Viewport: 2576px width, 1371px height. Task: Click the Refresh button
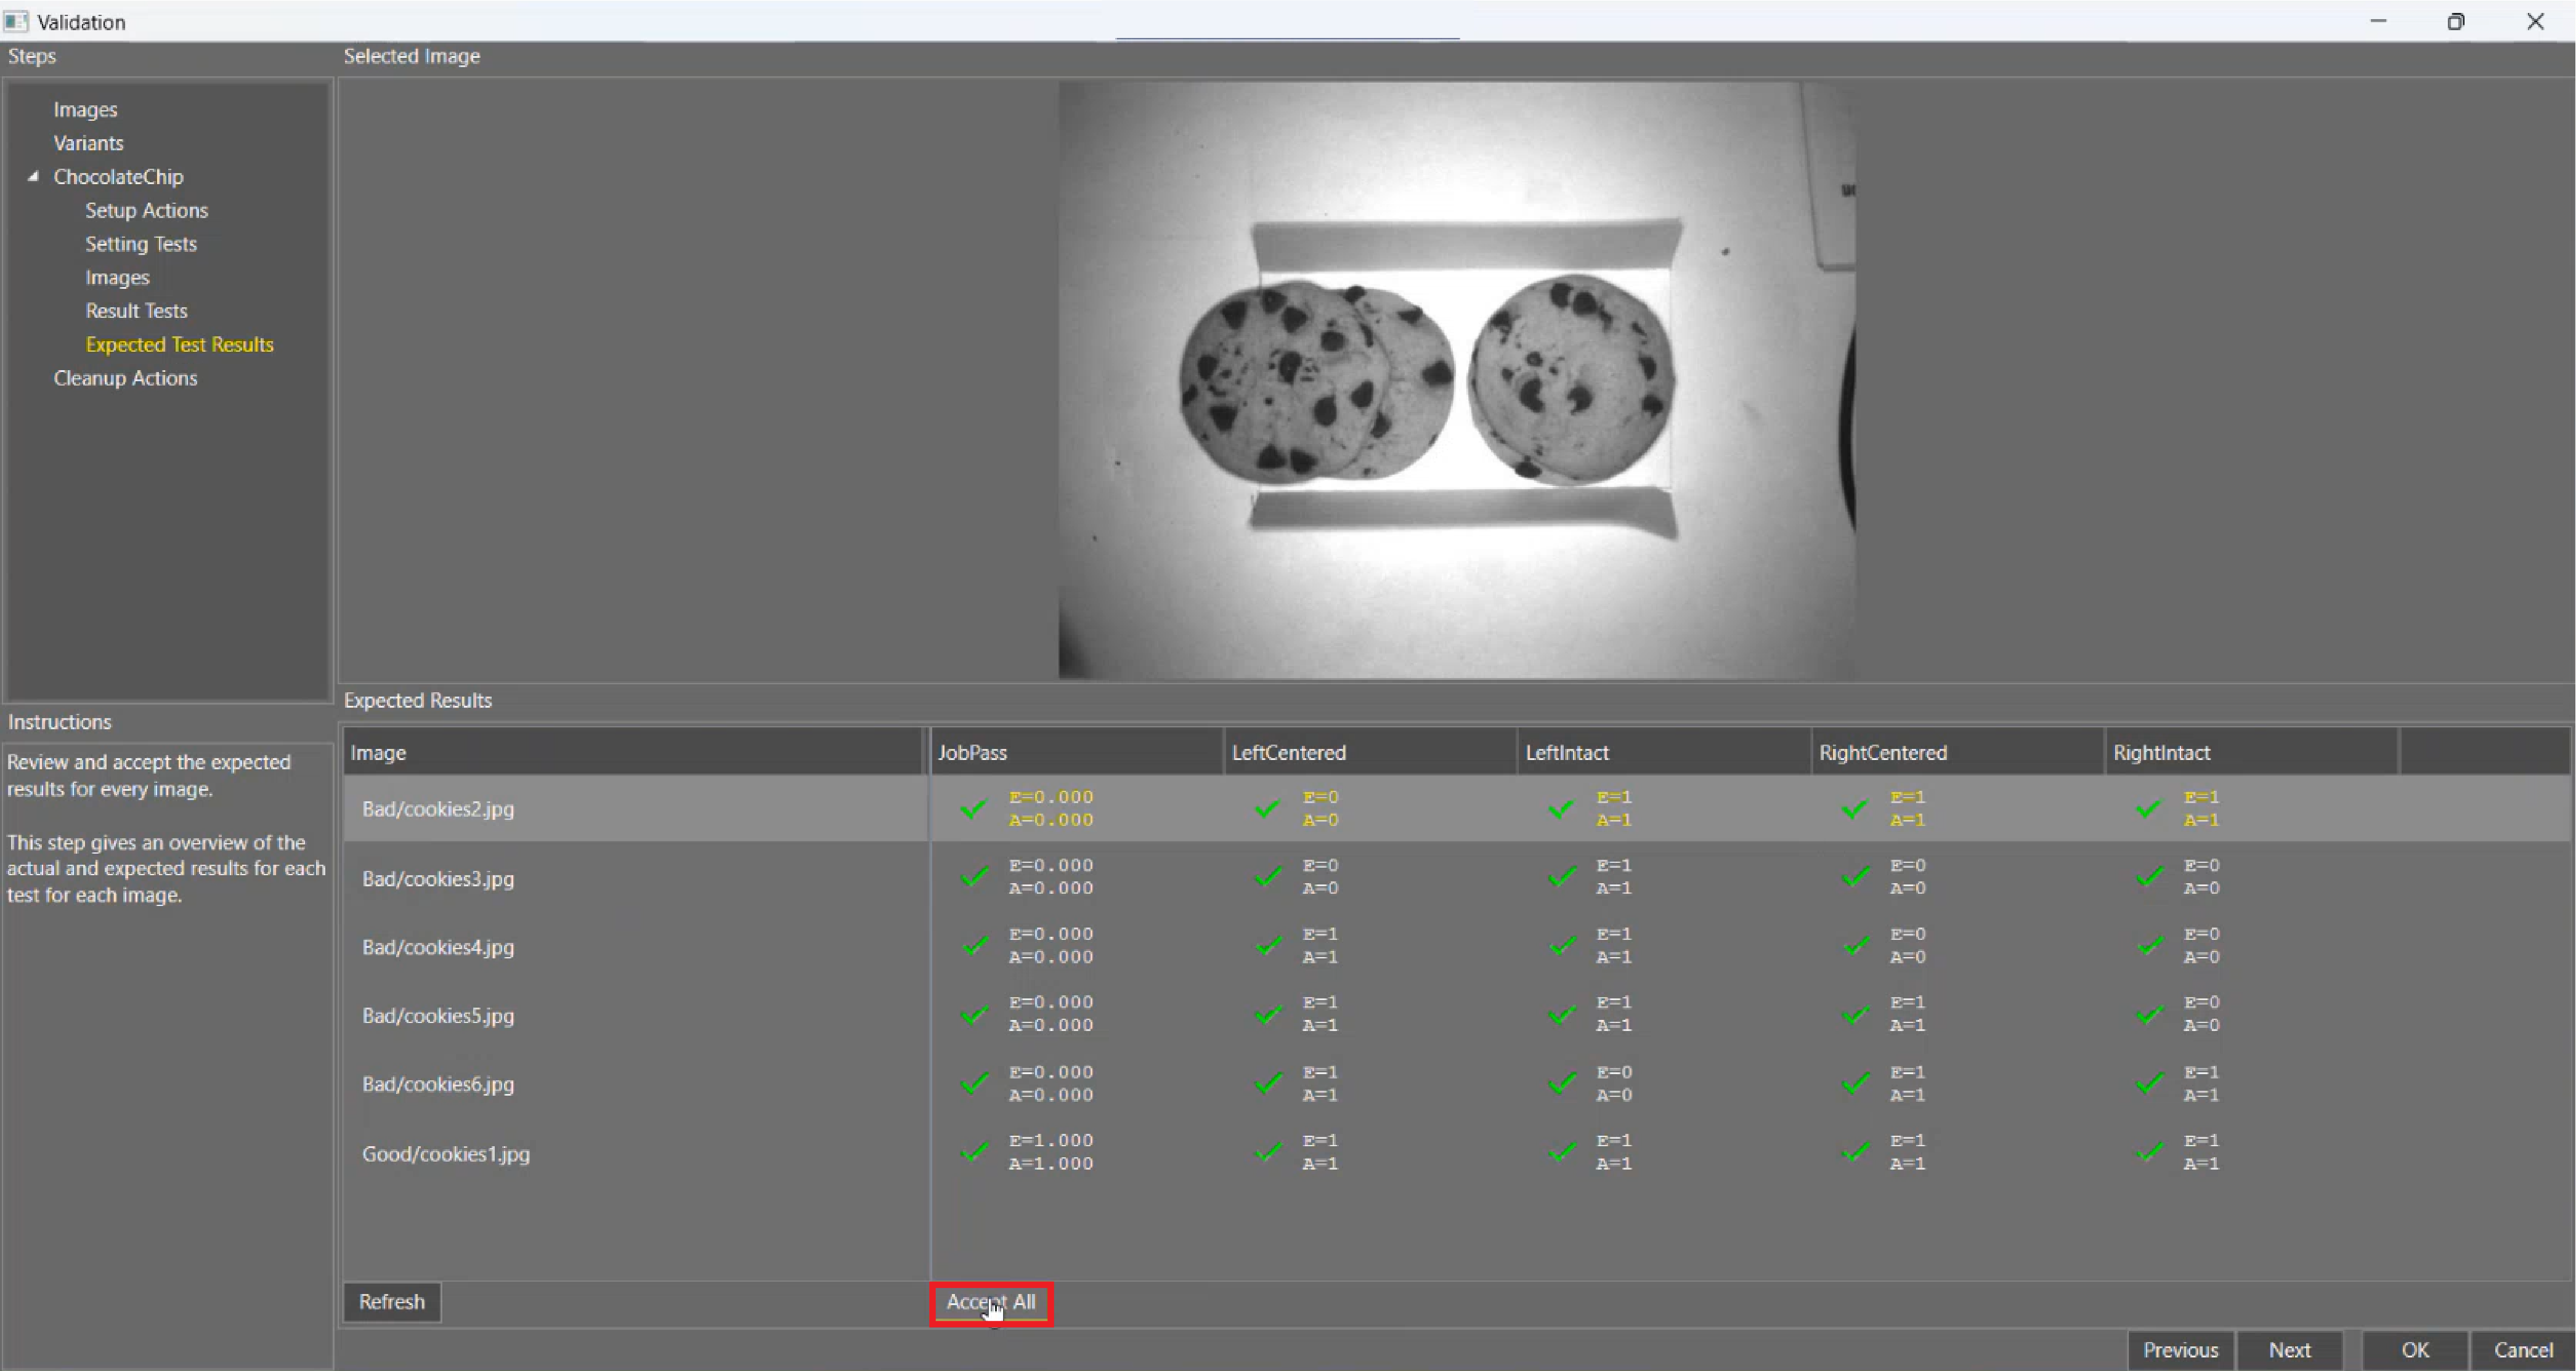(x=391, y=1301)
